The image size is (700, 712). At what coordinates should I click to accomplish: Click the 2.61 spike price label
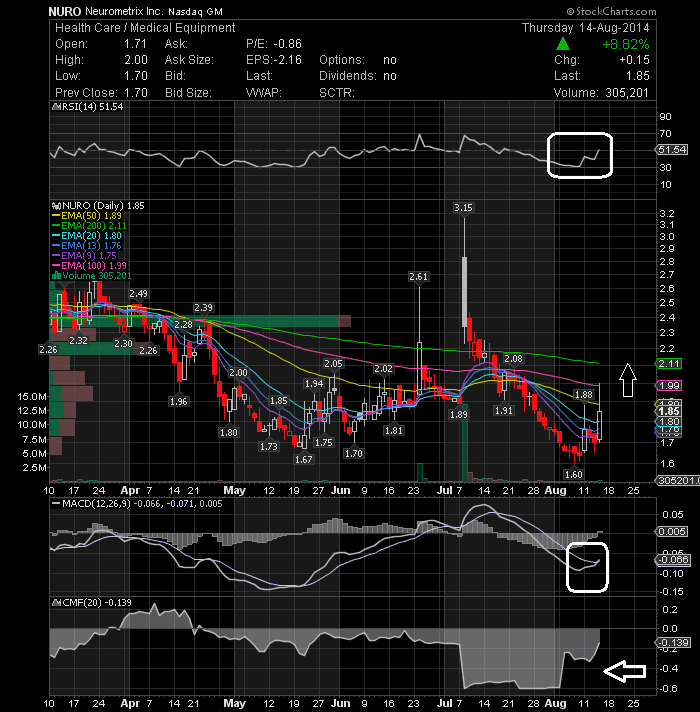(x=418, y=277)
